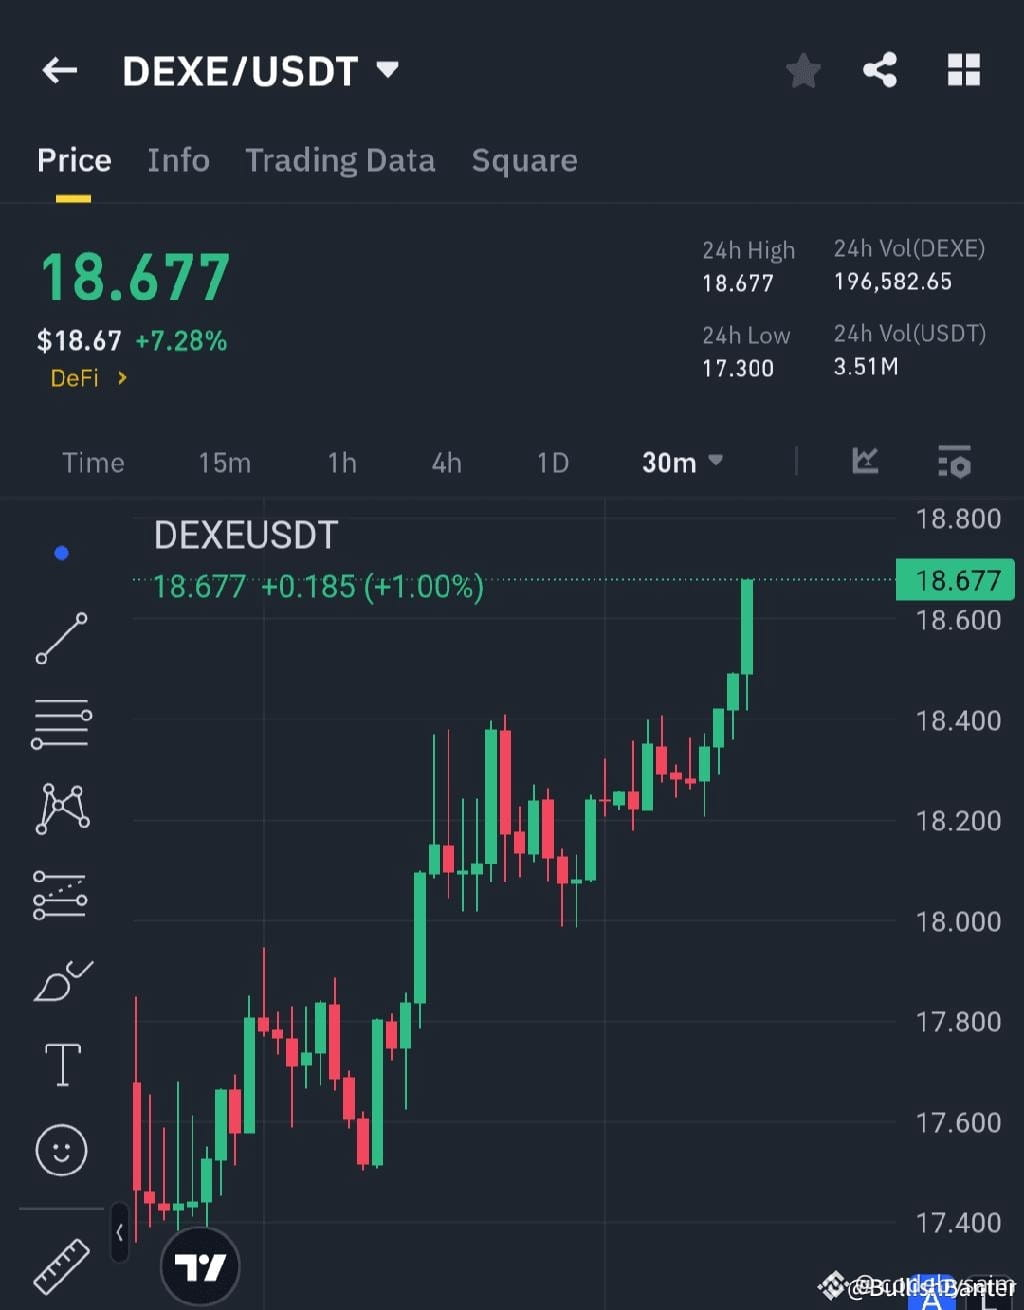Select the trend line drawing tool
This screenshot has width=1024, height=1310.
[x=61, y=639]
